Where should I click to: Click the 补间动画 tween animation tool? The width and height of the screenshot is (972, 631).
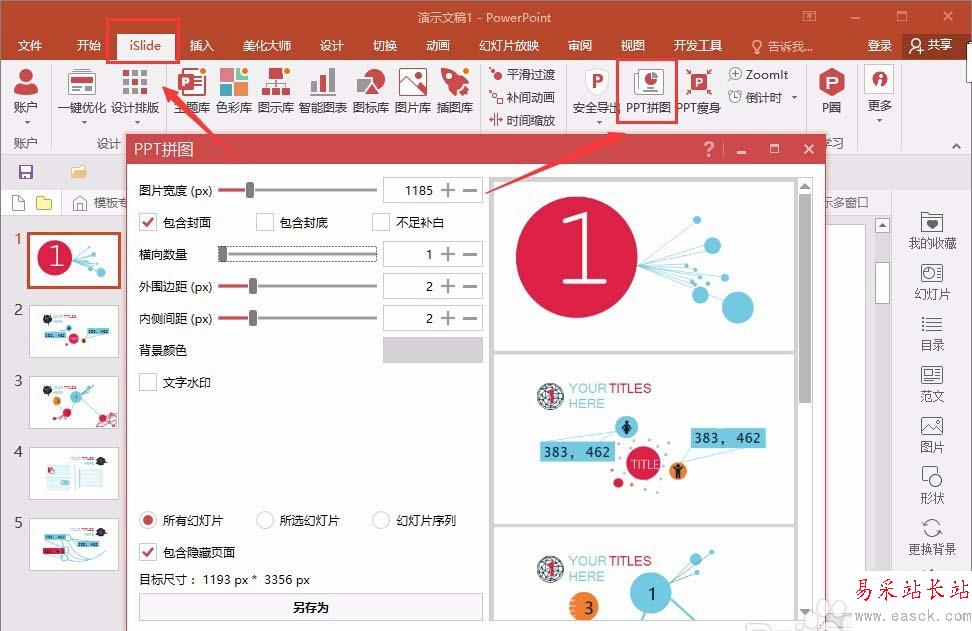tap(522, 97)
